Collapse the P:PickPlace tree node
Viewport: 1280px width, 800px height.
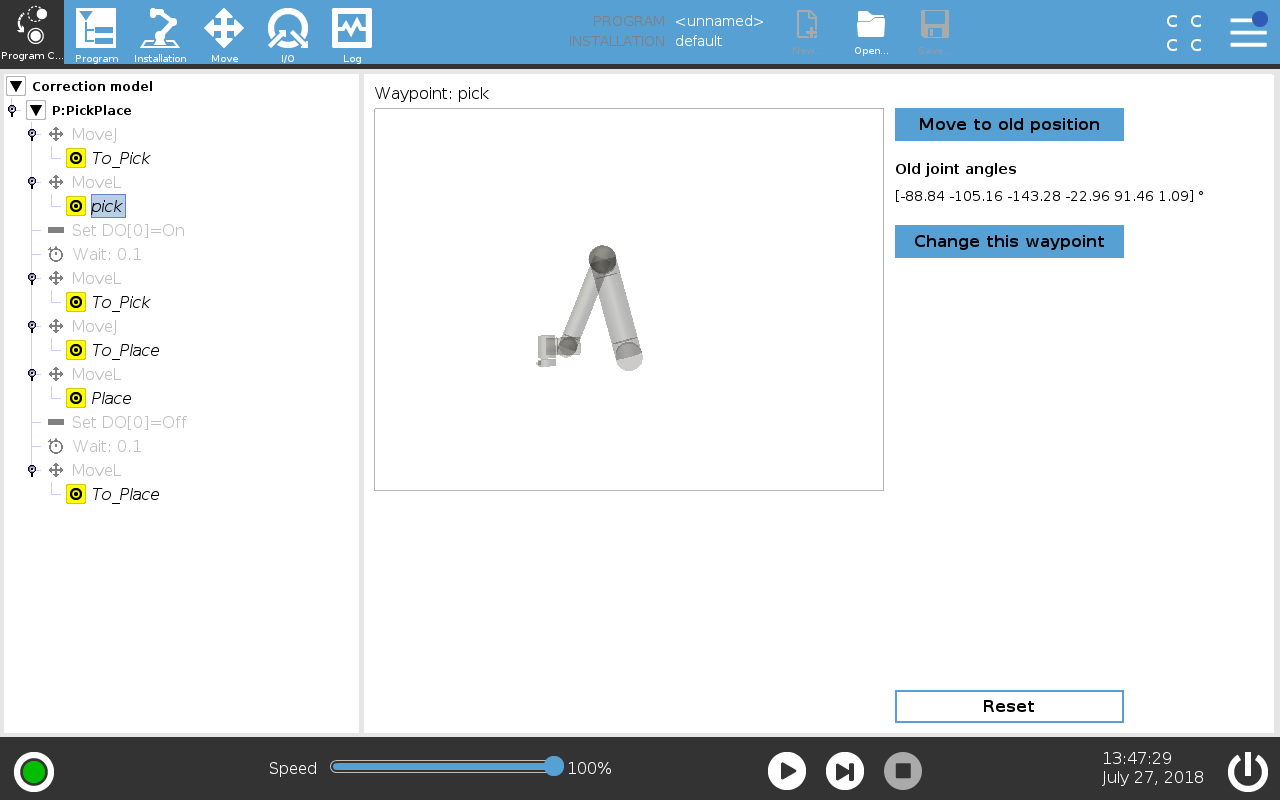(x=36, y=110)
